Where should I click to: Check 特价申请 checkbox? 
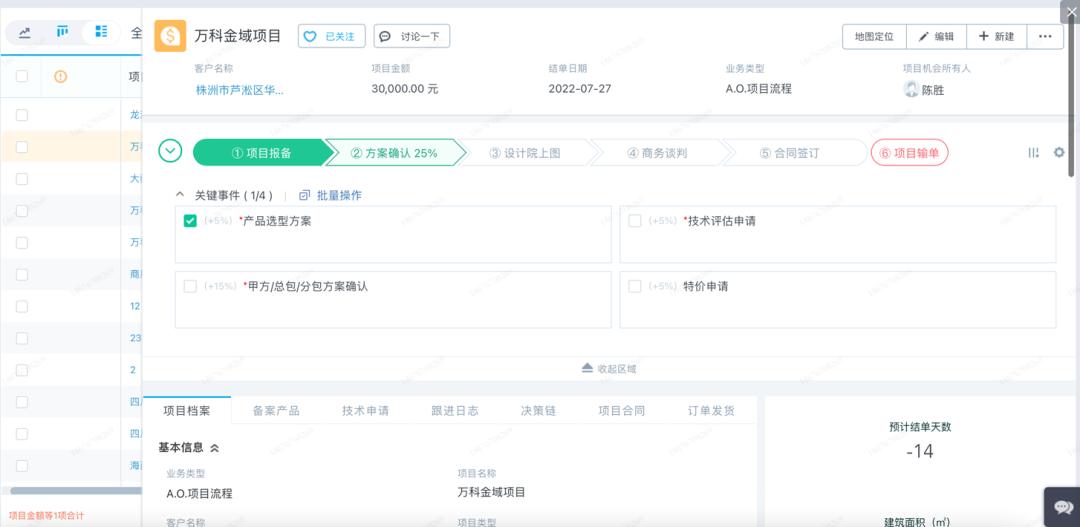coord(635,286)
